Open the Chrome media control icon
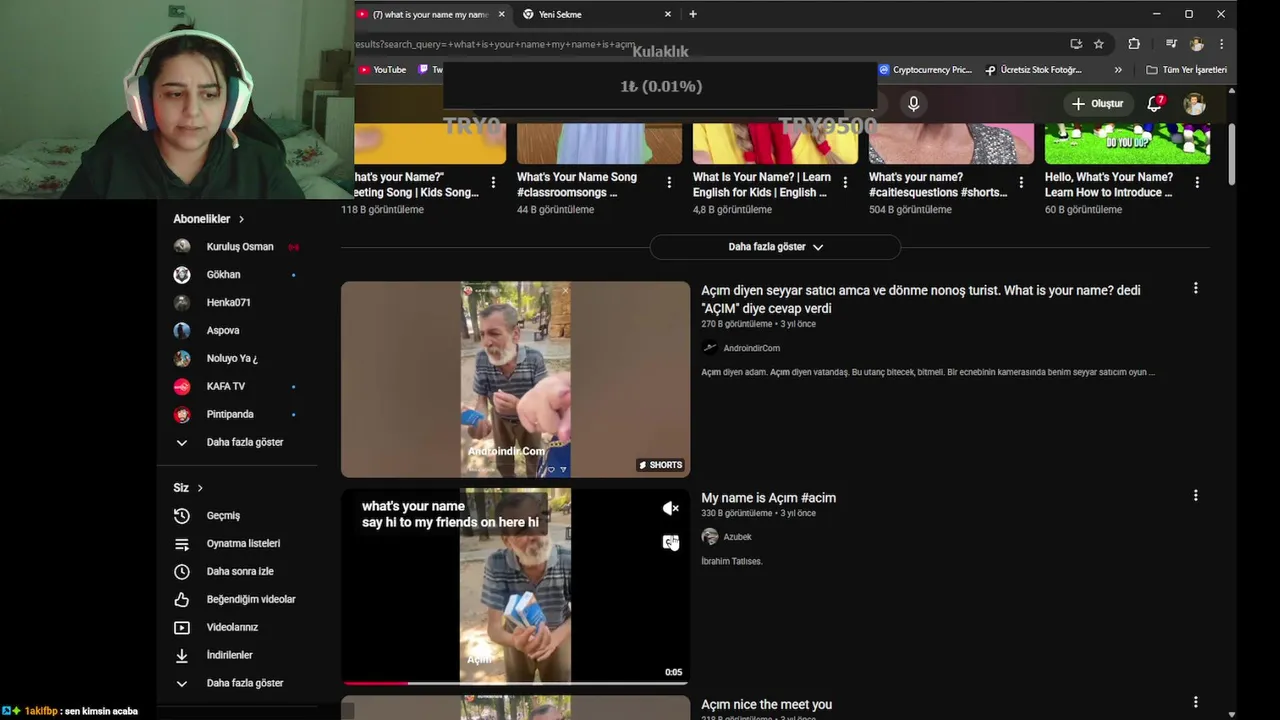This screenshot has height=720, width=1280. click(x=1171, y=44)
